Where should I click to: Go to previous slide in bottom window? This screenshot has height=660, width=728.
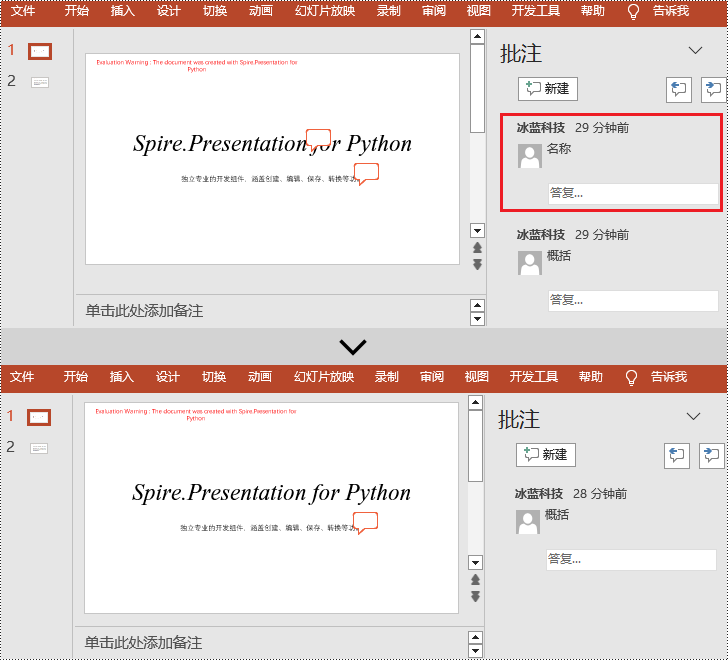(475, 580)
